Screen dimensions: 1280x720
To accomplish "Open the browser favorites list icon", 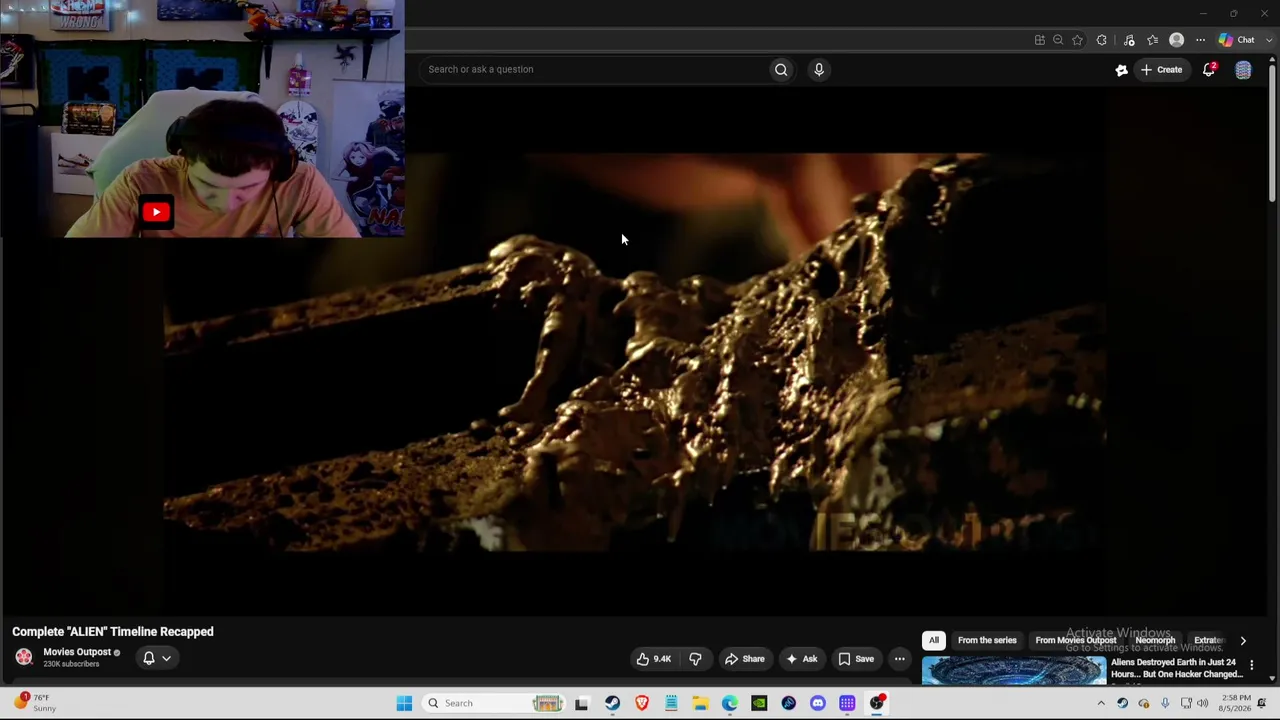I will [1153, 40].
